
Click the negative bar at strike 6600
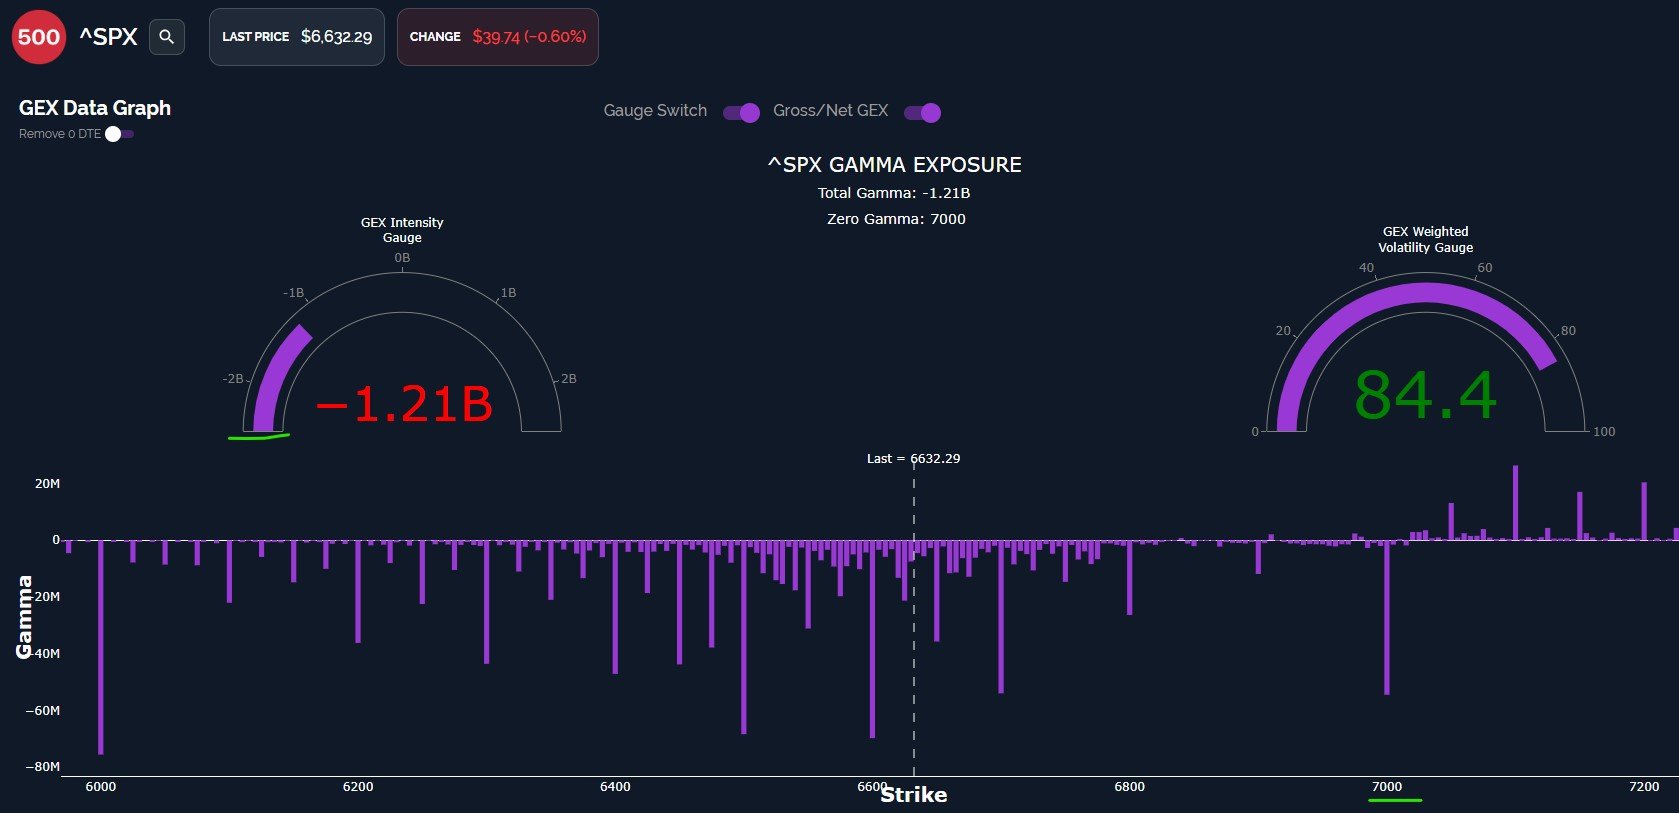(x=872, y=639)
